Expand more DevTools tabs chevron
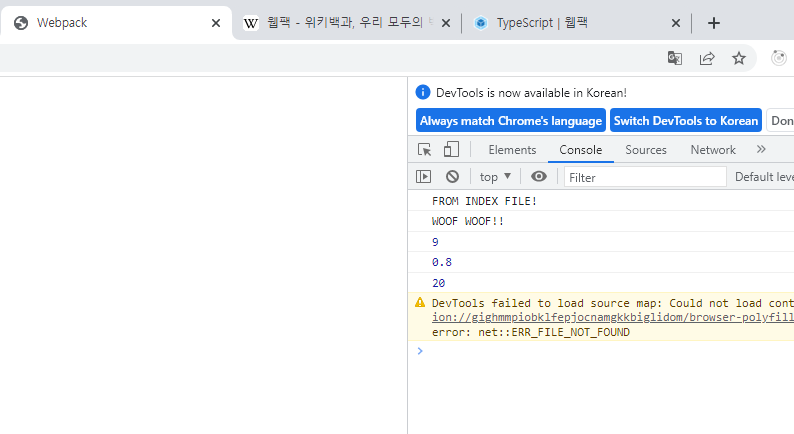Image resolution: width=794 pixels, height=434 pixels. pyautogui.click(x=761, y=149)
